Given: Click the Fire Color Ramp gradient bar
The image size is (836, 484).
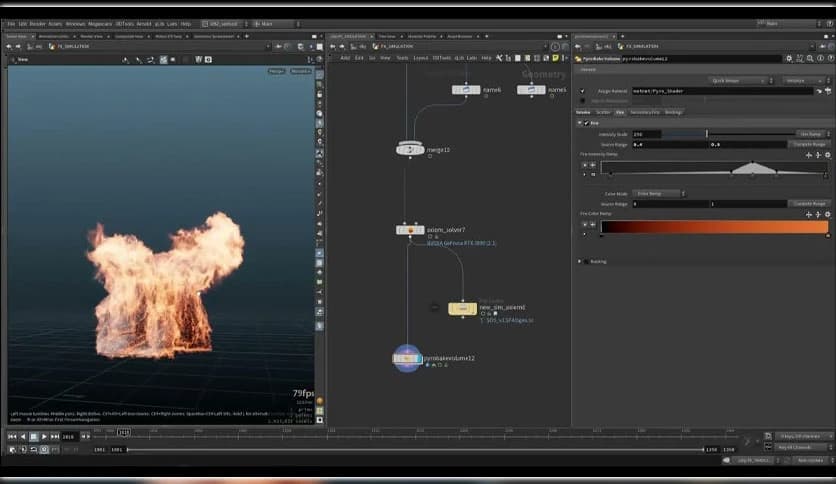Looking at the screenshot, I should 714,227.
